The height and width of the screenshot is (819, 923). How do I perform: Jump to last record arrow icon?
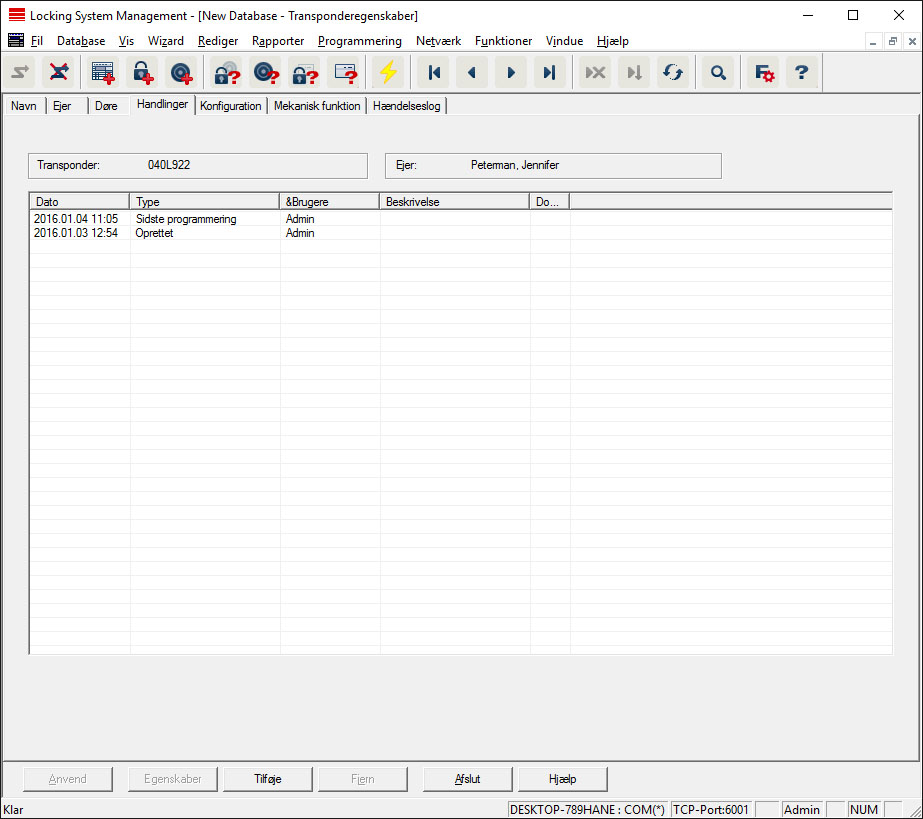click(x=549, y=72)
